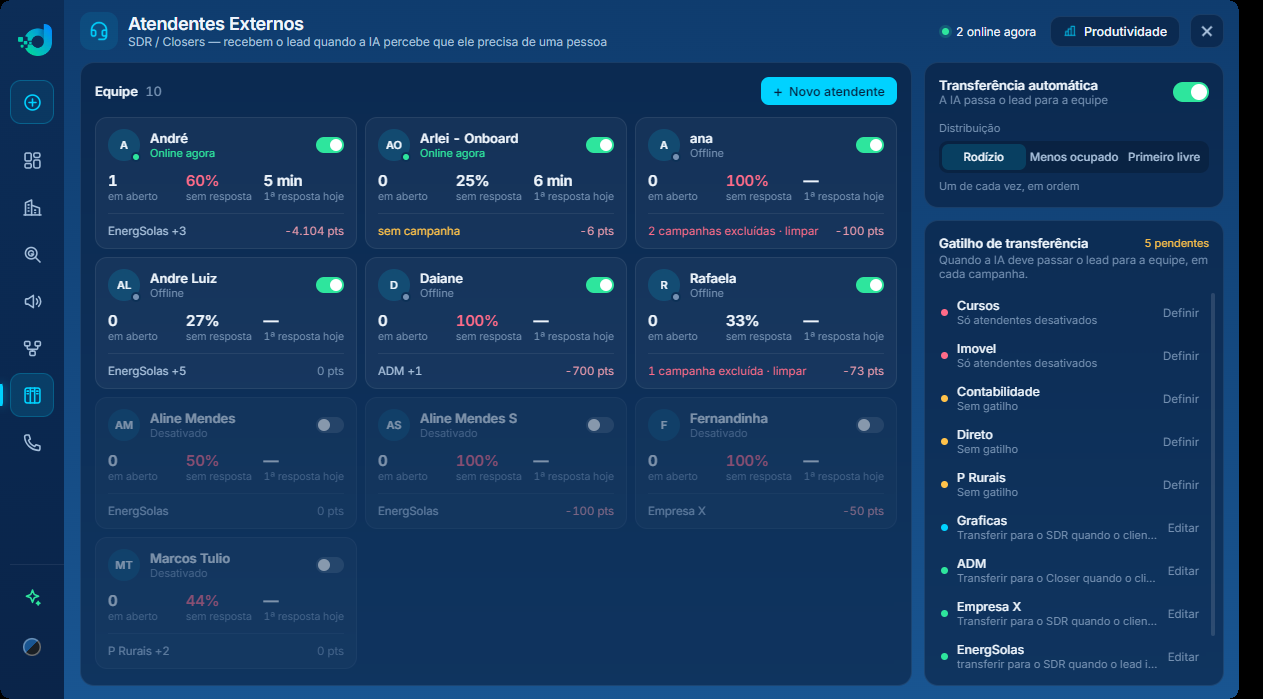Open the megaphone icon in the sidebar
Image resolution: width=1265 pixels, height=699 pixels.
tap(32, 301)
